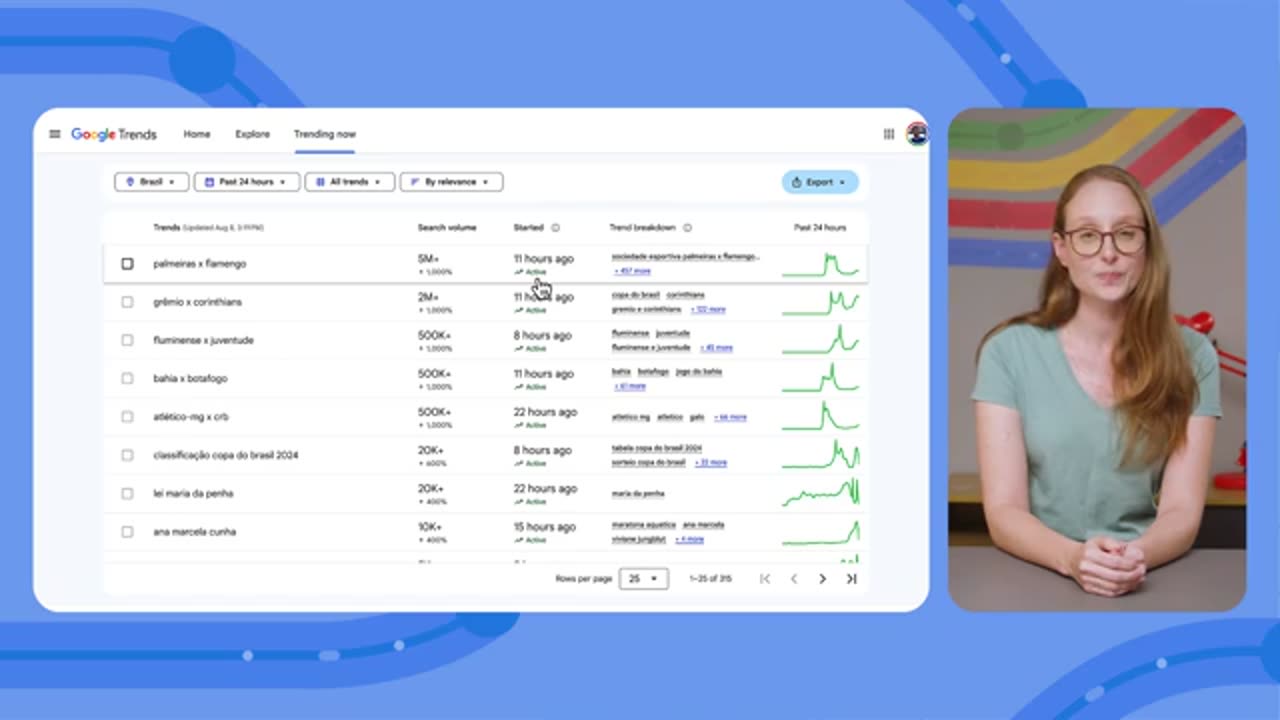
Task: Click the ana marcela cunha trend name
Action: [x=194, y=531]
